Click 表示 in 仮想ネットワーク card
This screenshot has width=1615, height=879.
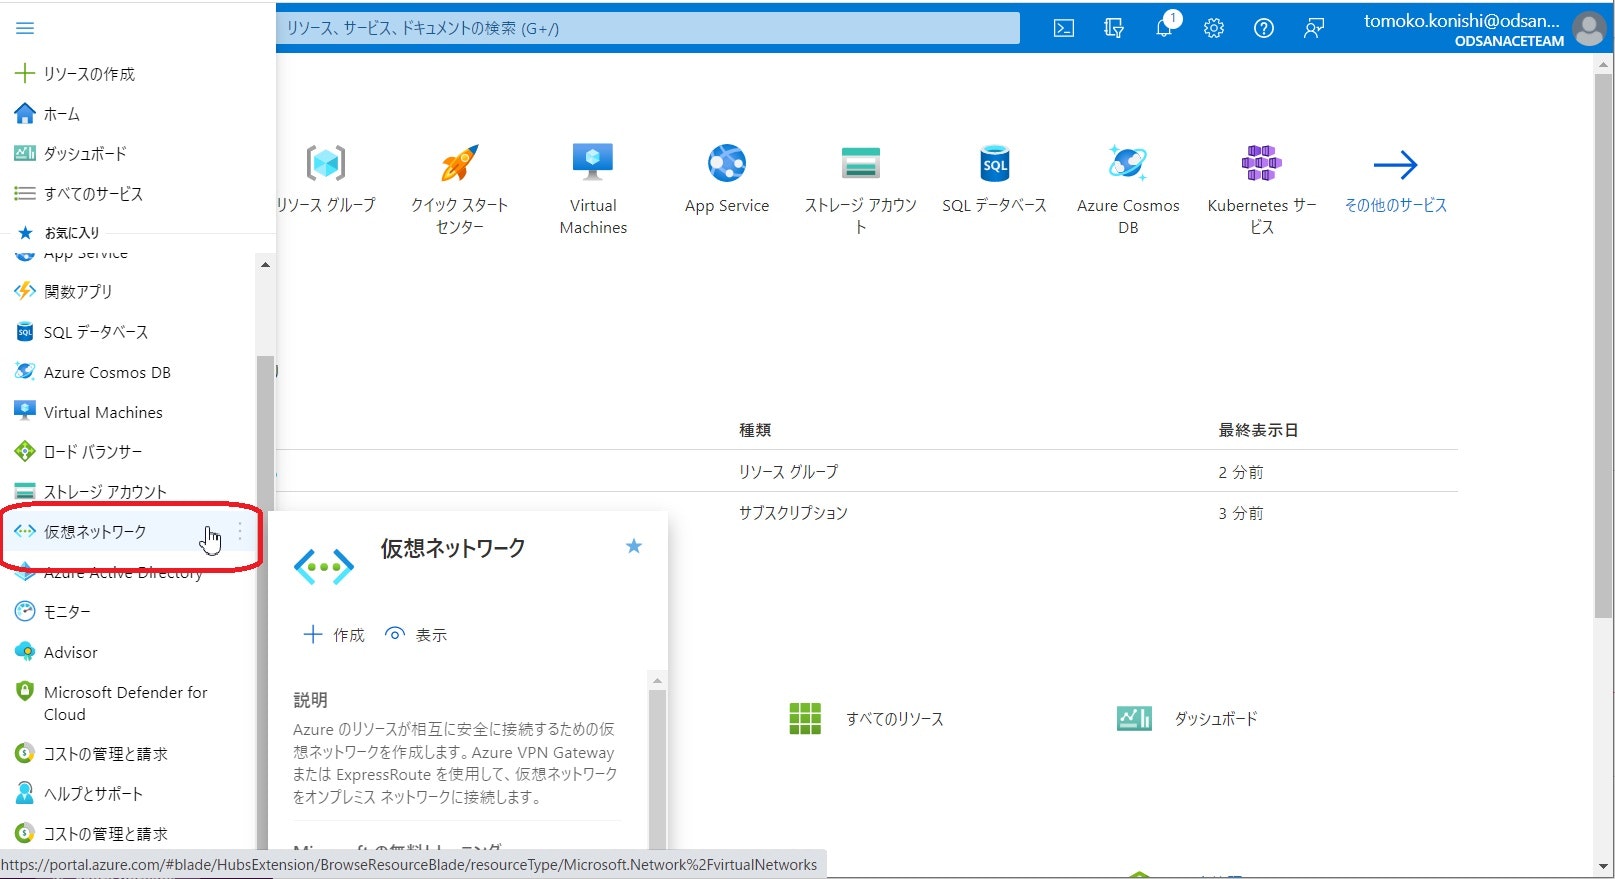pyautogui.click(x=416, y=635)
